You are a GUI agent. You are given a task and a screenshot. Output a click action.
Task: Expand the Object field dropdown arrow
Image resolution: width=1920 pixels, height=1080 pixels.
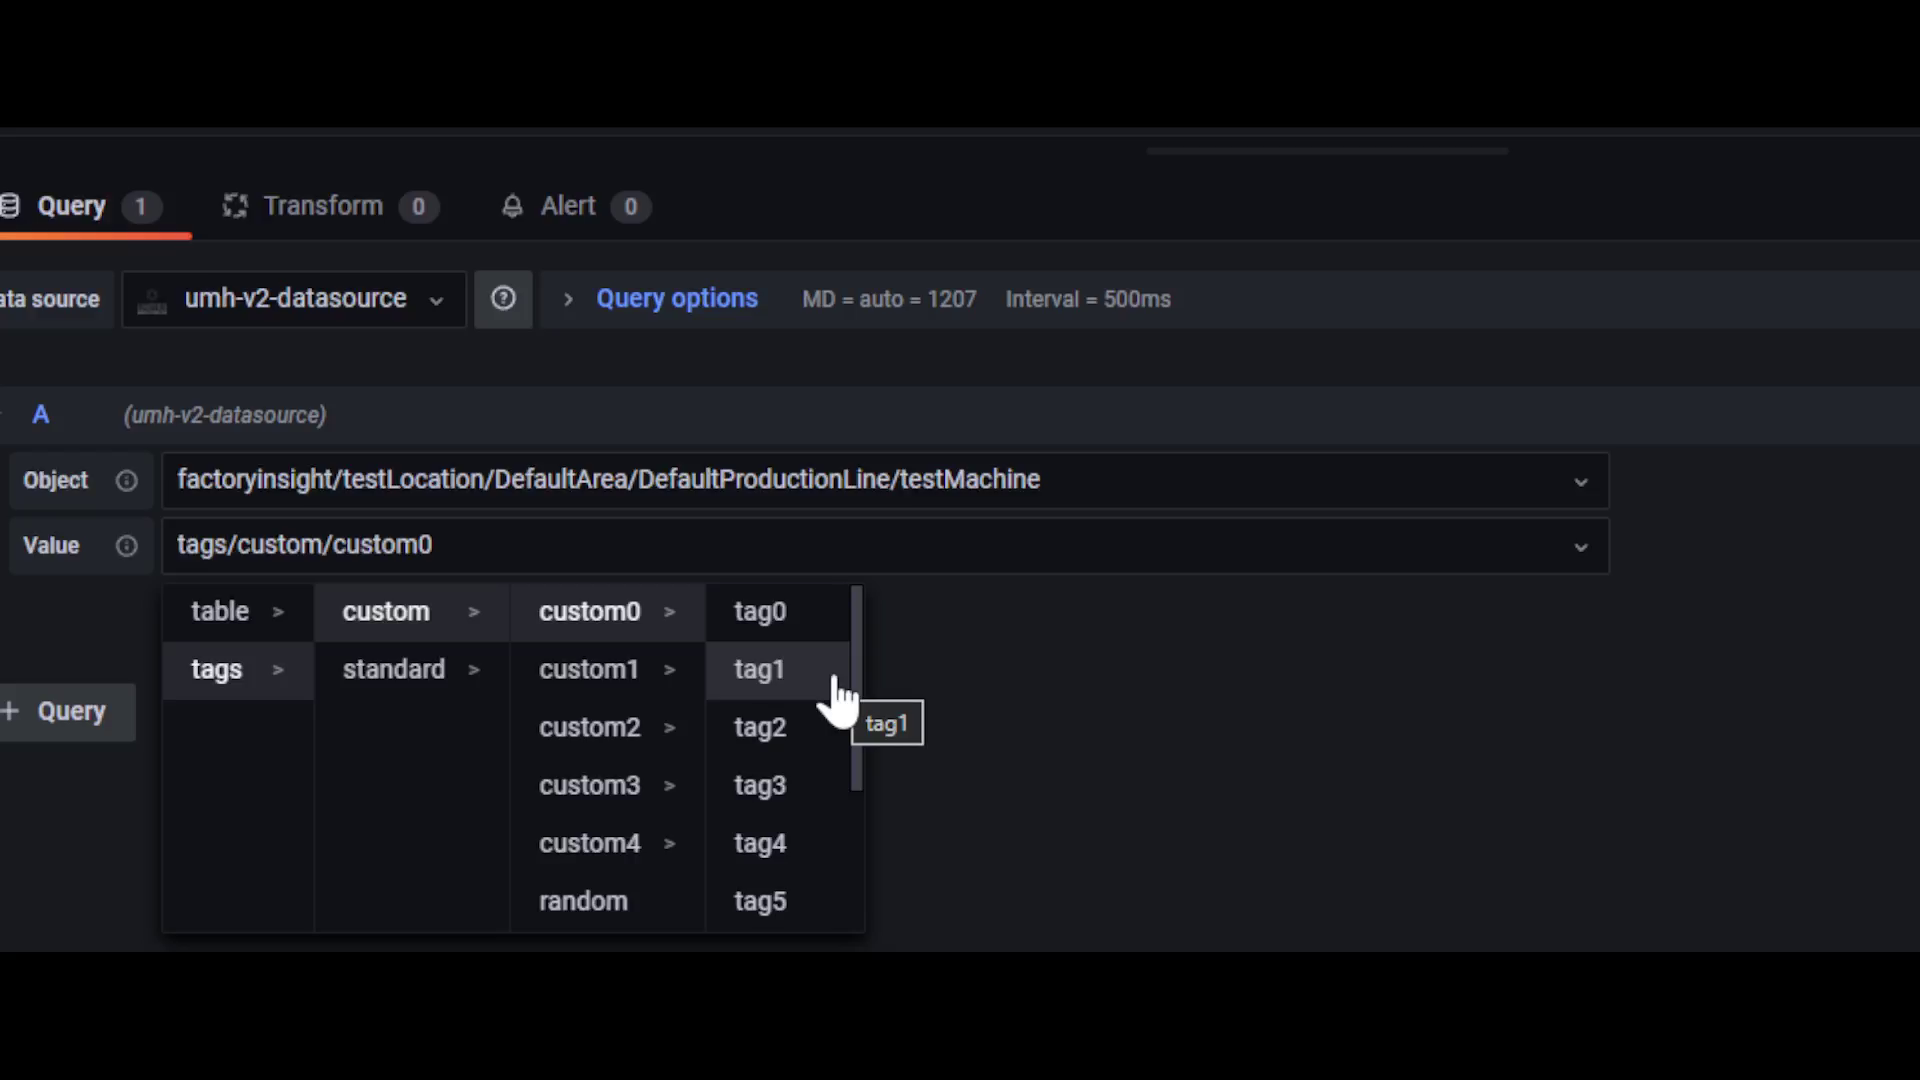tap(1580, 481)
